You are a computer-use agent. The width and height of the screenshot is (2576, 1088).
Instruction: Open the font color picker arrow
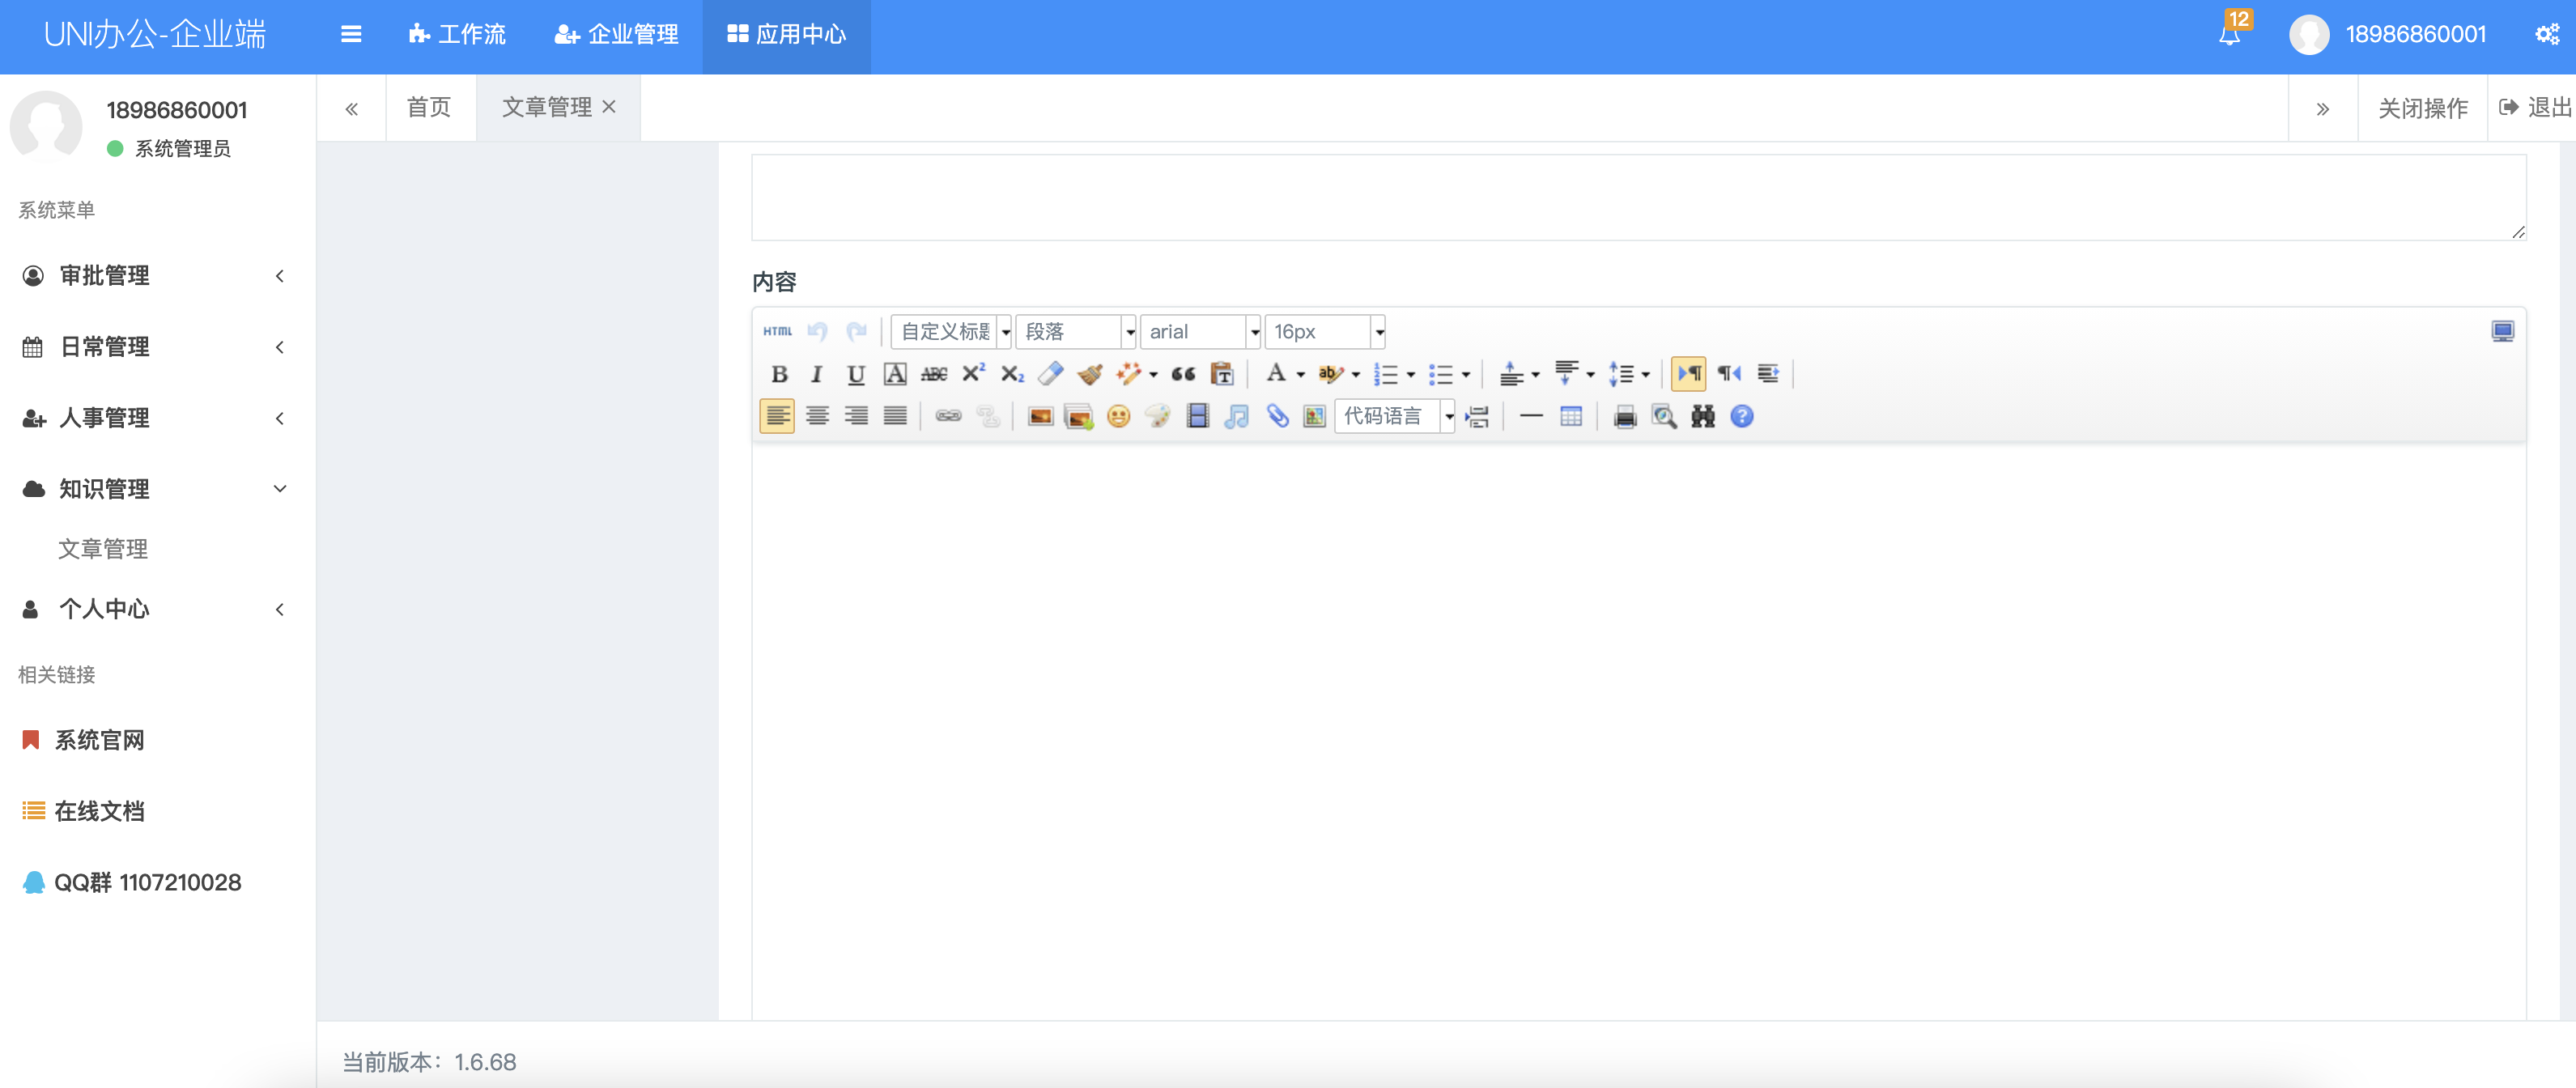[1301, 375]
